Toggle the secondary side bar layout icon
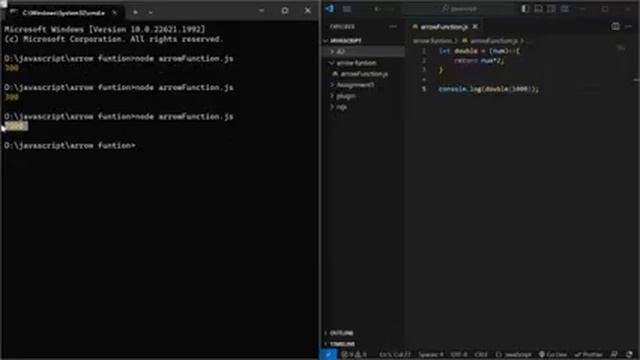 551,9
